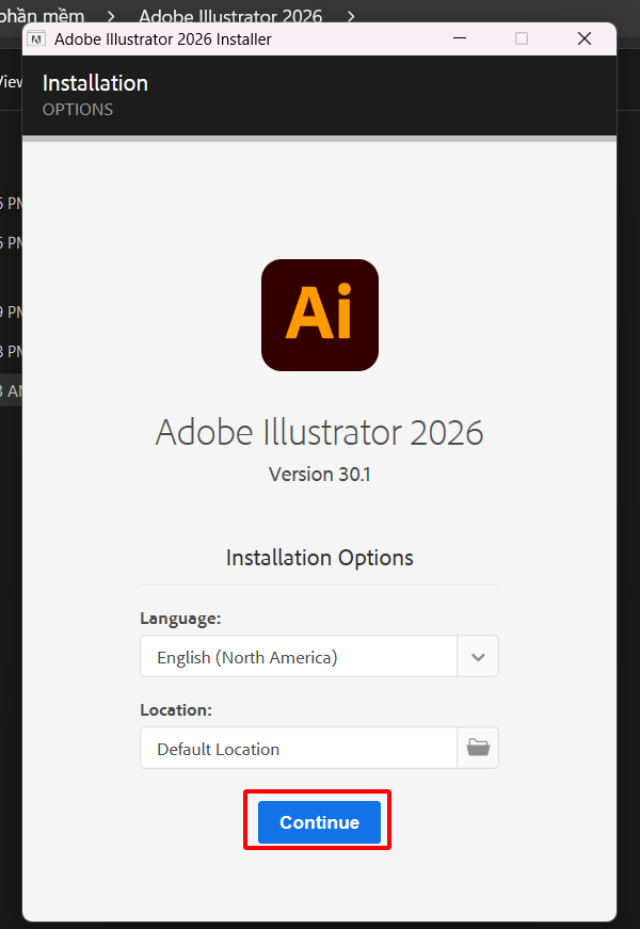The width and height of the screenshot is (640, 929).
Task: Click the installer icon in title bar
Action: click(37, 39)
